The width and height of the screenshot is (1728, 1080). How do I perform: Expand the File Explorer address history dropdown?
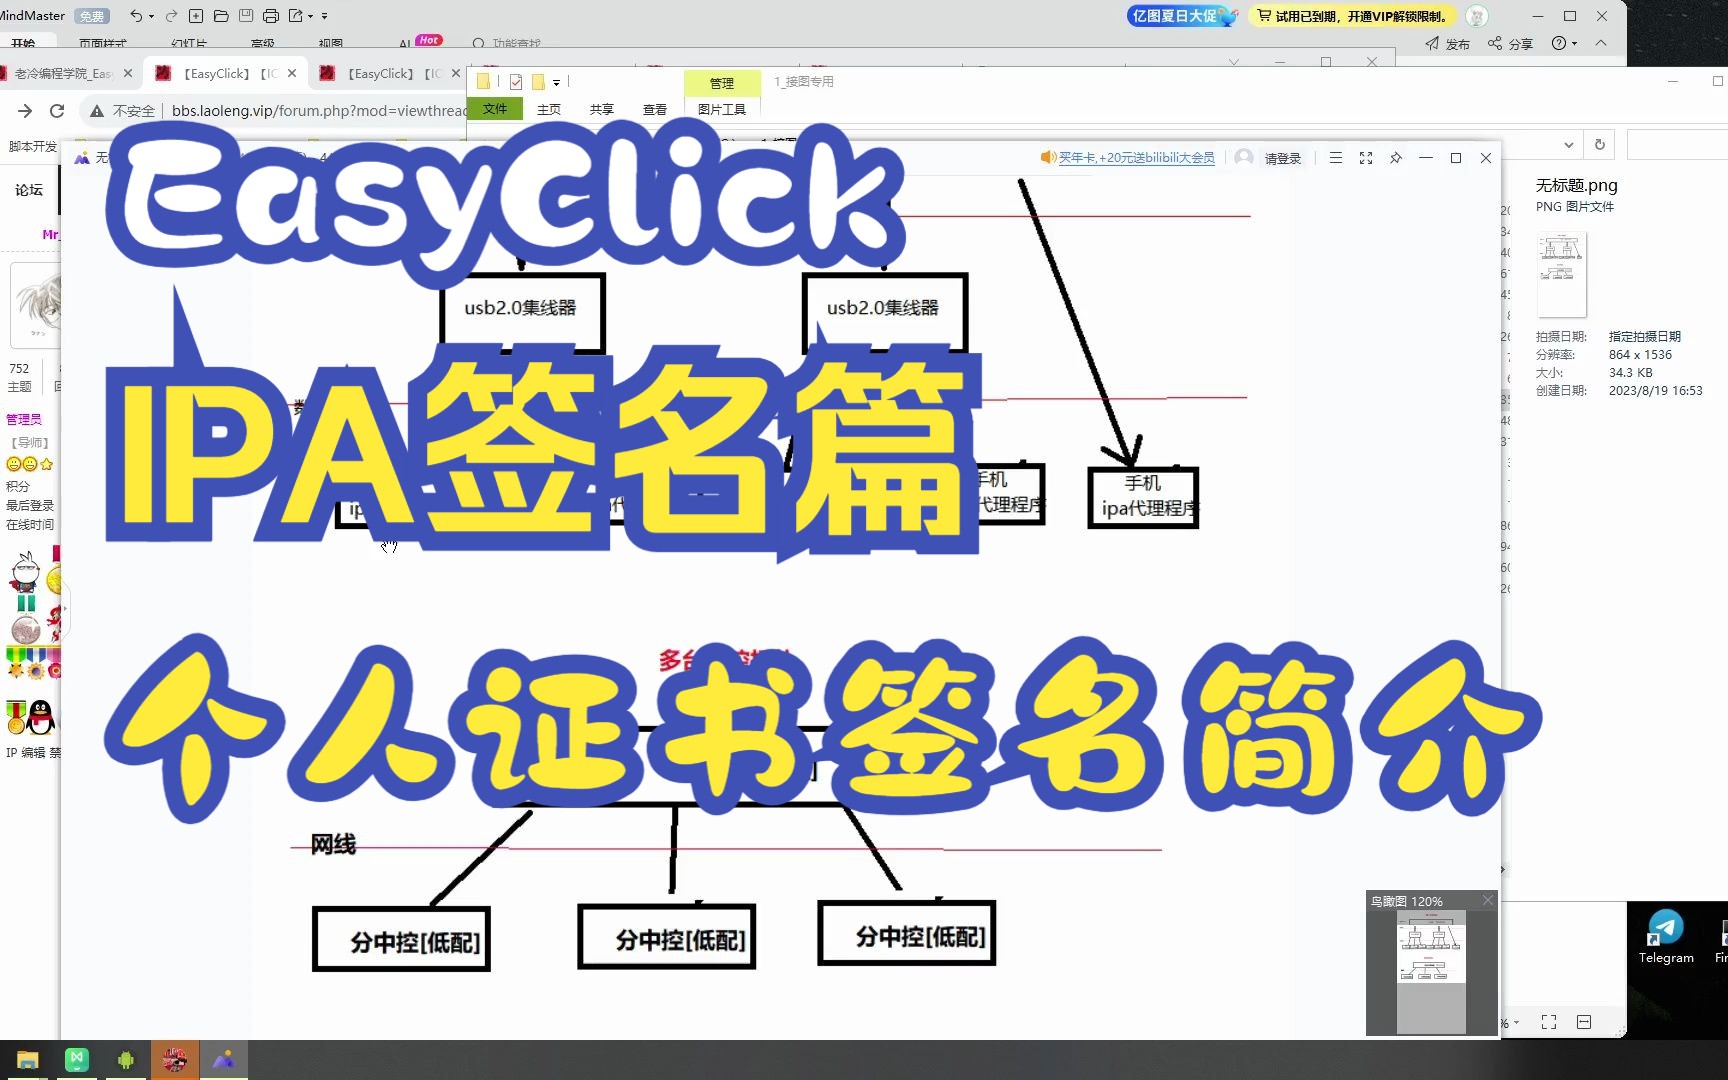[x=1568, y=145]
